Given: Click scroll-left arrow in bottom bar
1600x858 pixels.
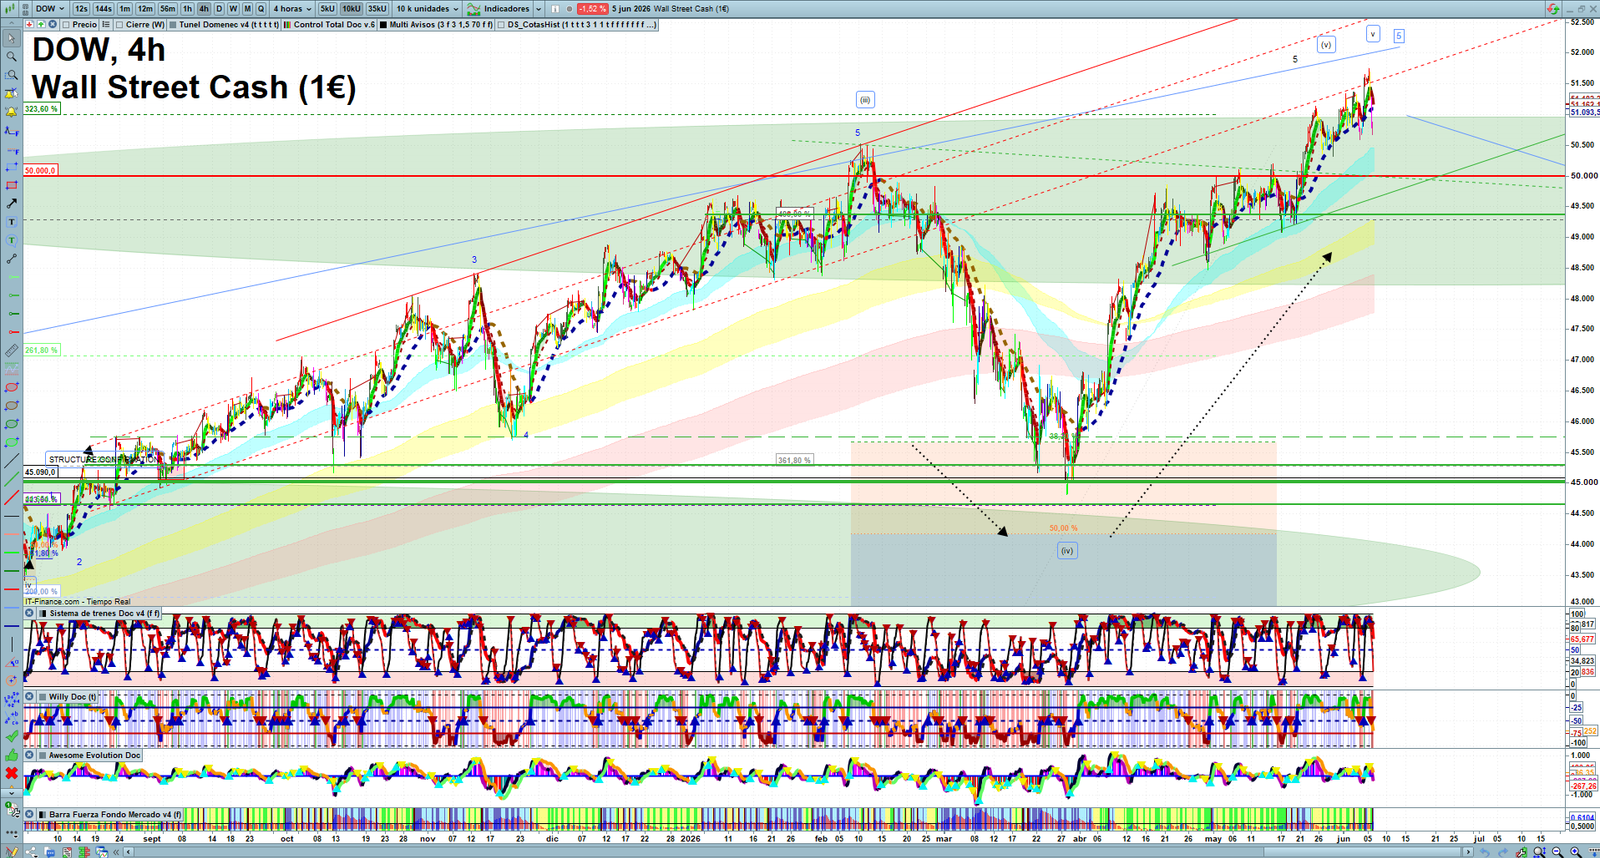Looking at the screenshot, I should 128,852.
